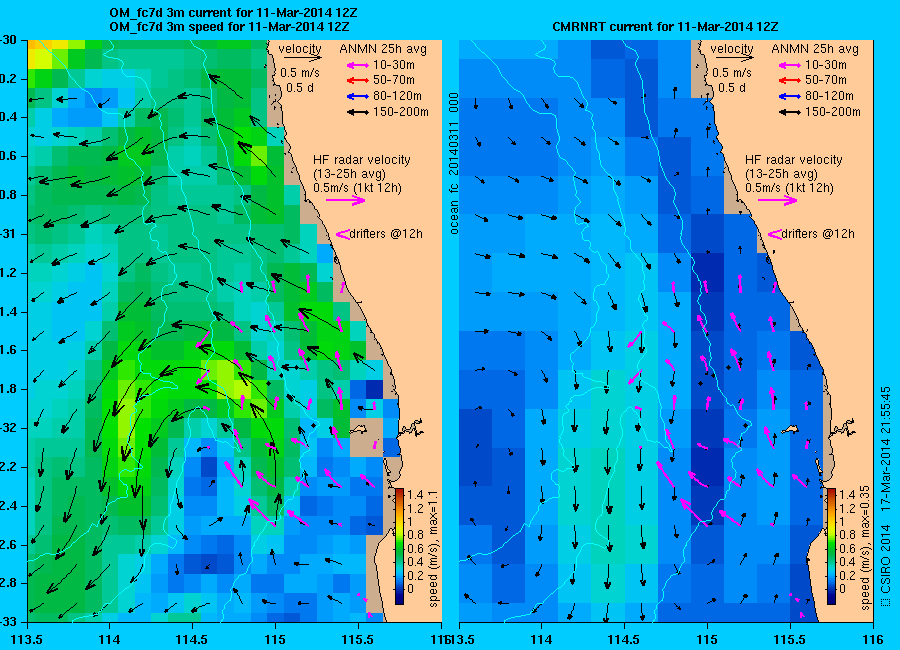The width and height of the screenshot is (900, 650).
Task: Click the vertical 'ocean_fc_20140311_000' label
Action: (454, 164)
